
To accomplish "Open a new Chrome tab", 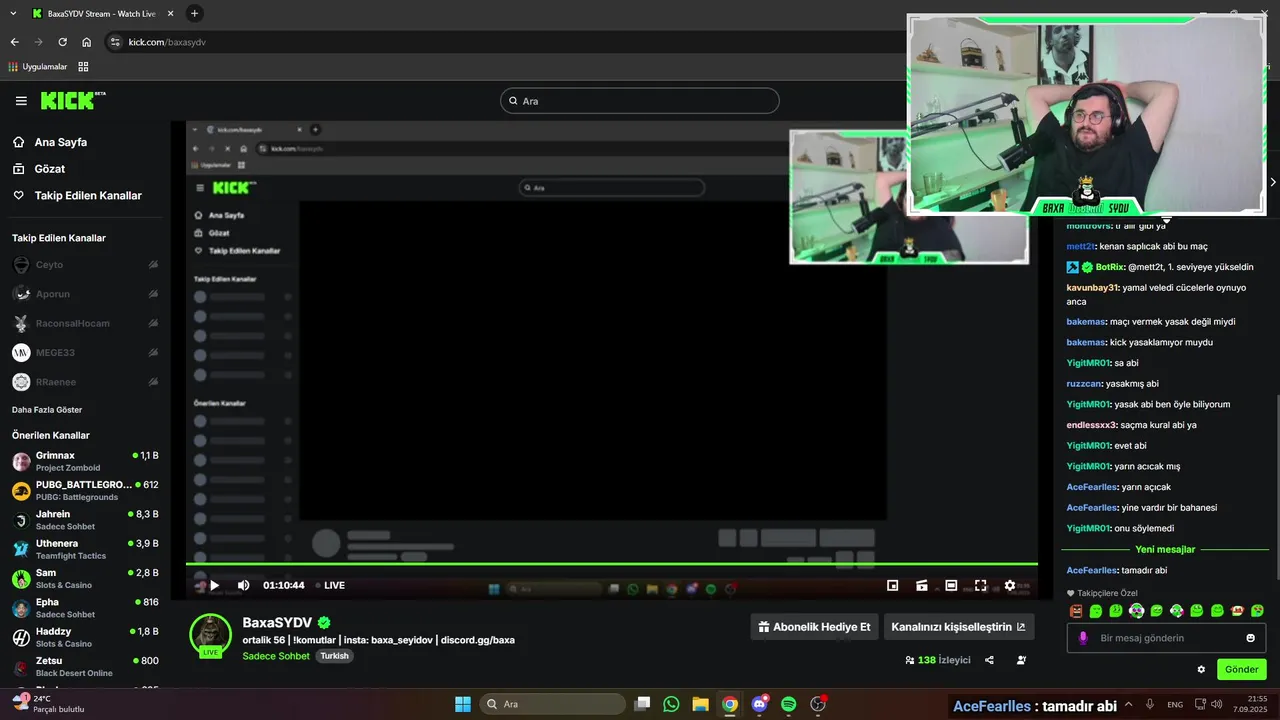I will click(194, 13).
